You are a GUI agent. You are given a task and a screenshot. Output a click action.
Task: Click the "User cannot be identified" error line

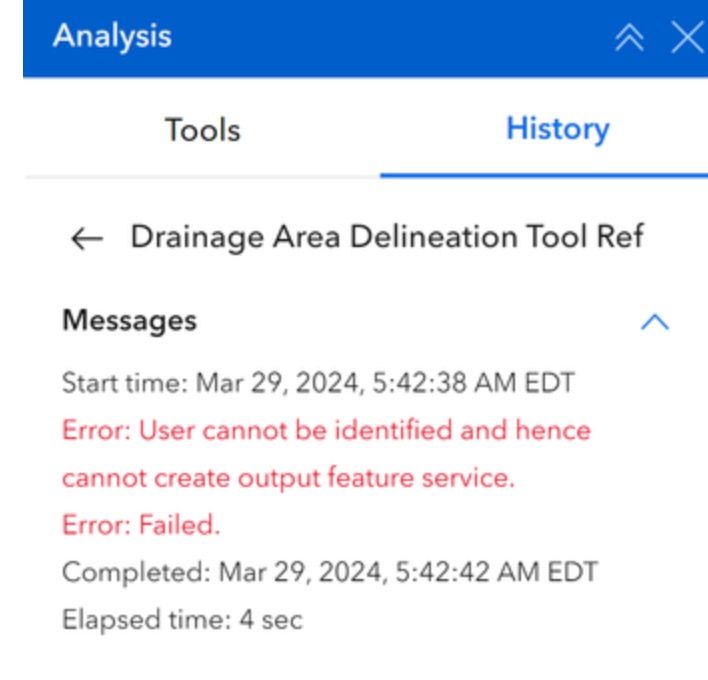click(x=326, y=431)
